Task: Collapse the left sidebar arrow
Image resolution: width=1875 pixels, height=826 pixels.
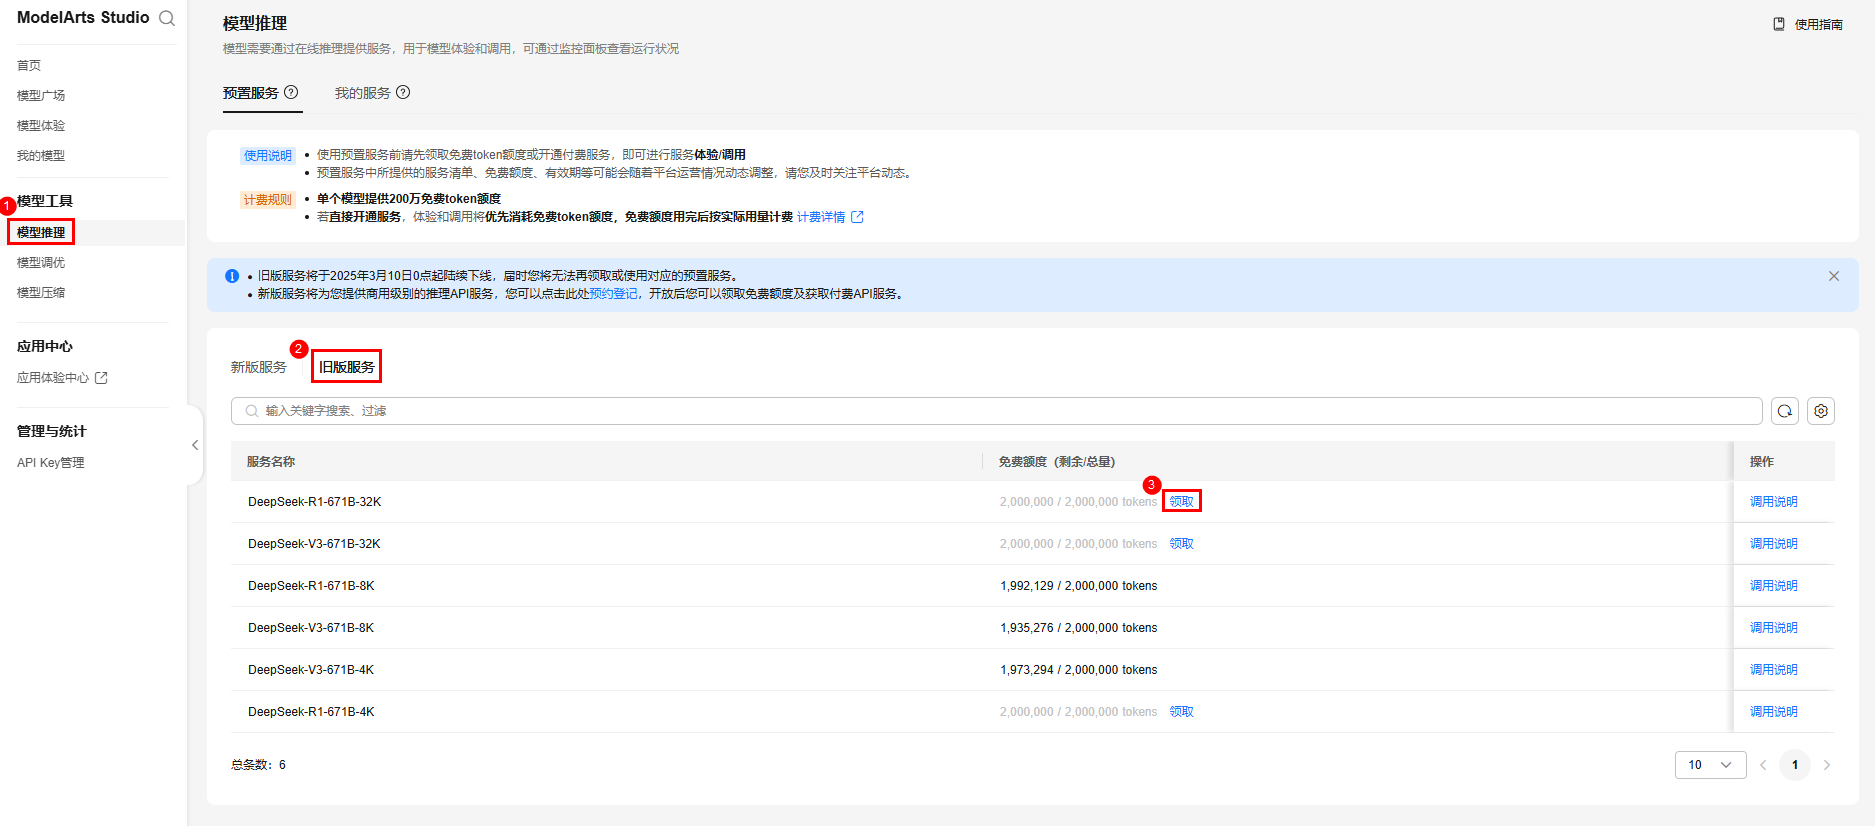Action: [195, 445]
